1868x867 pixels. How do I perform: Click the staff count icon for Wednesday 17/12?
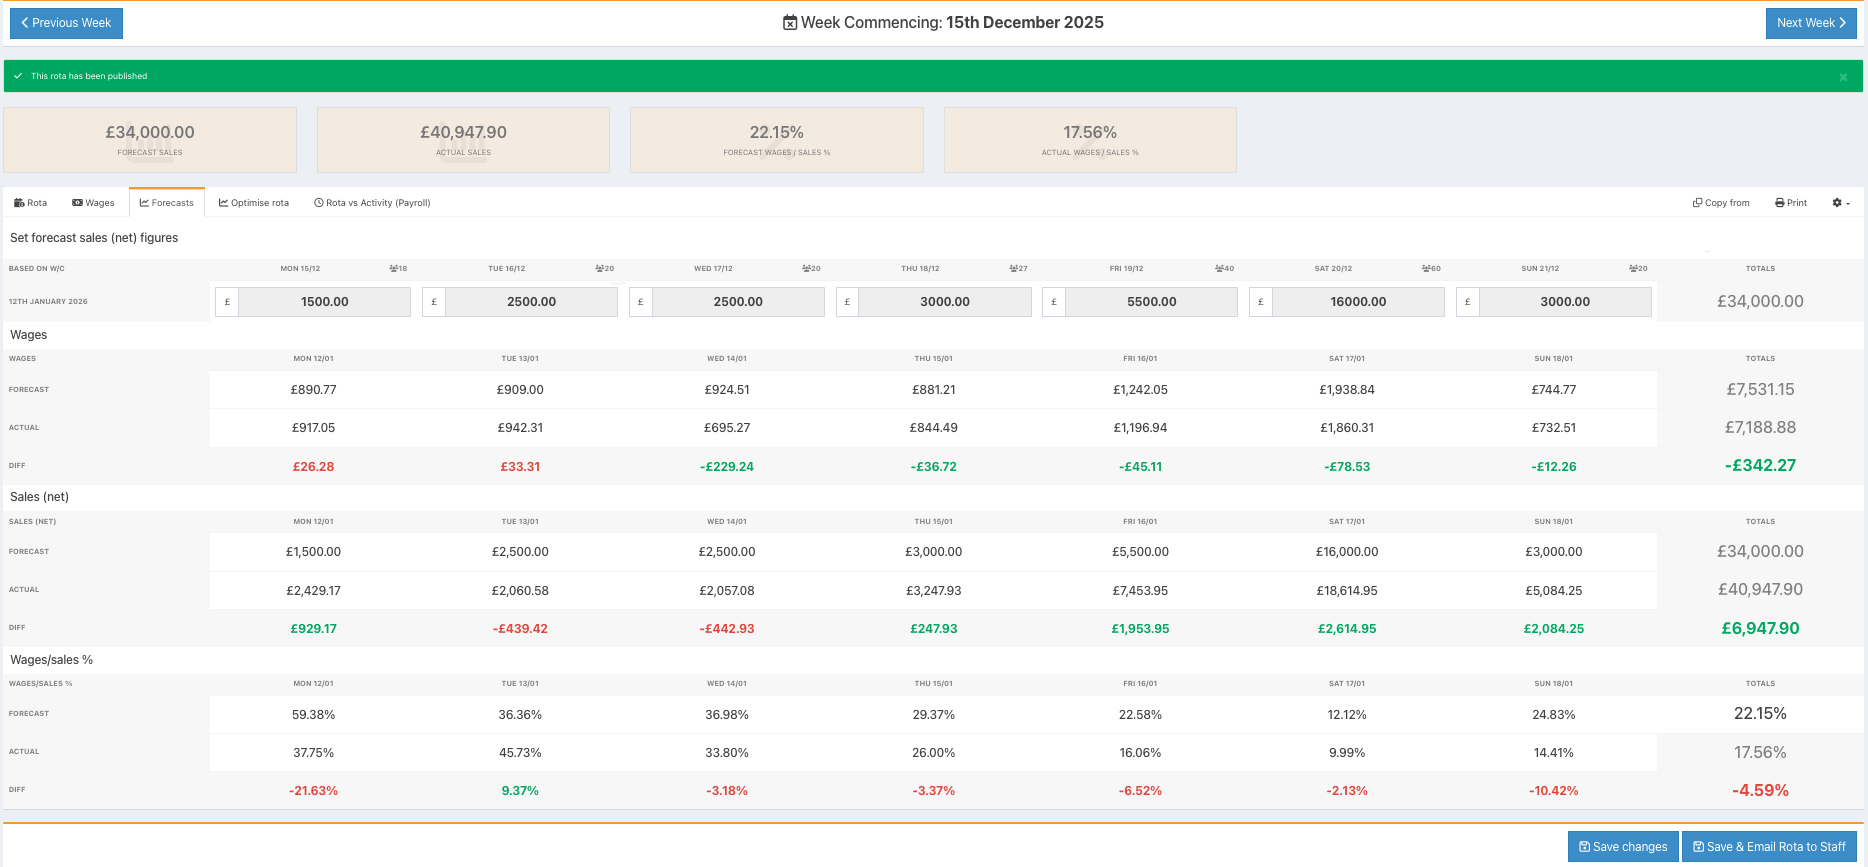pos(806,268)
